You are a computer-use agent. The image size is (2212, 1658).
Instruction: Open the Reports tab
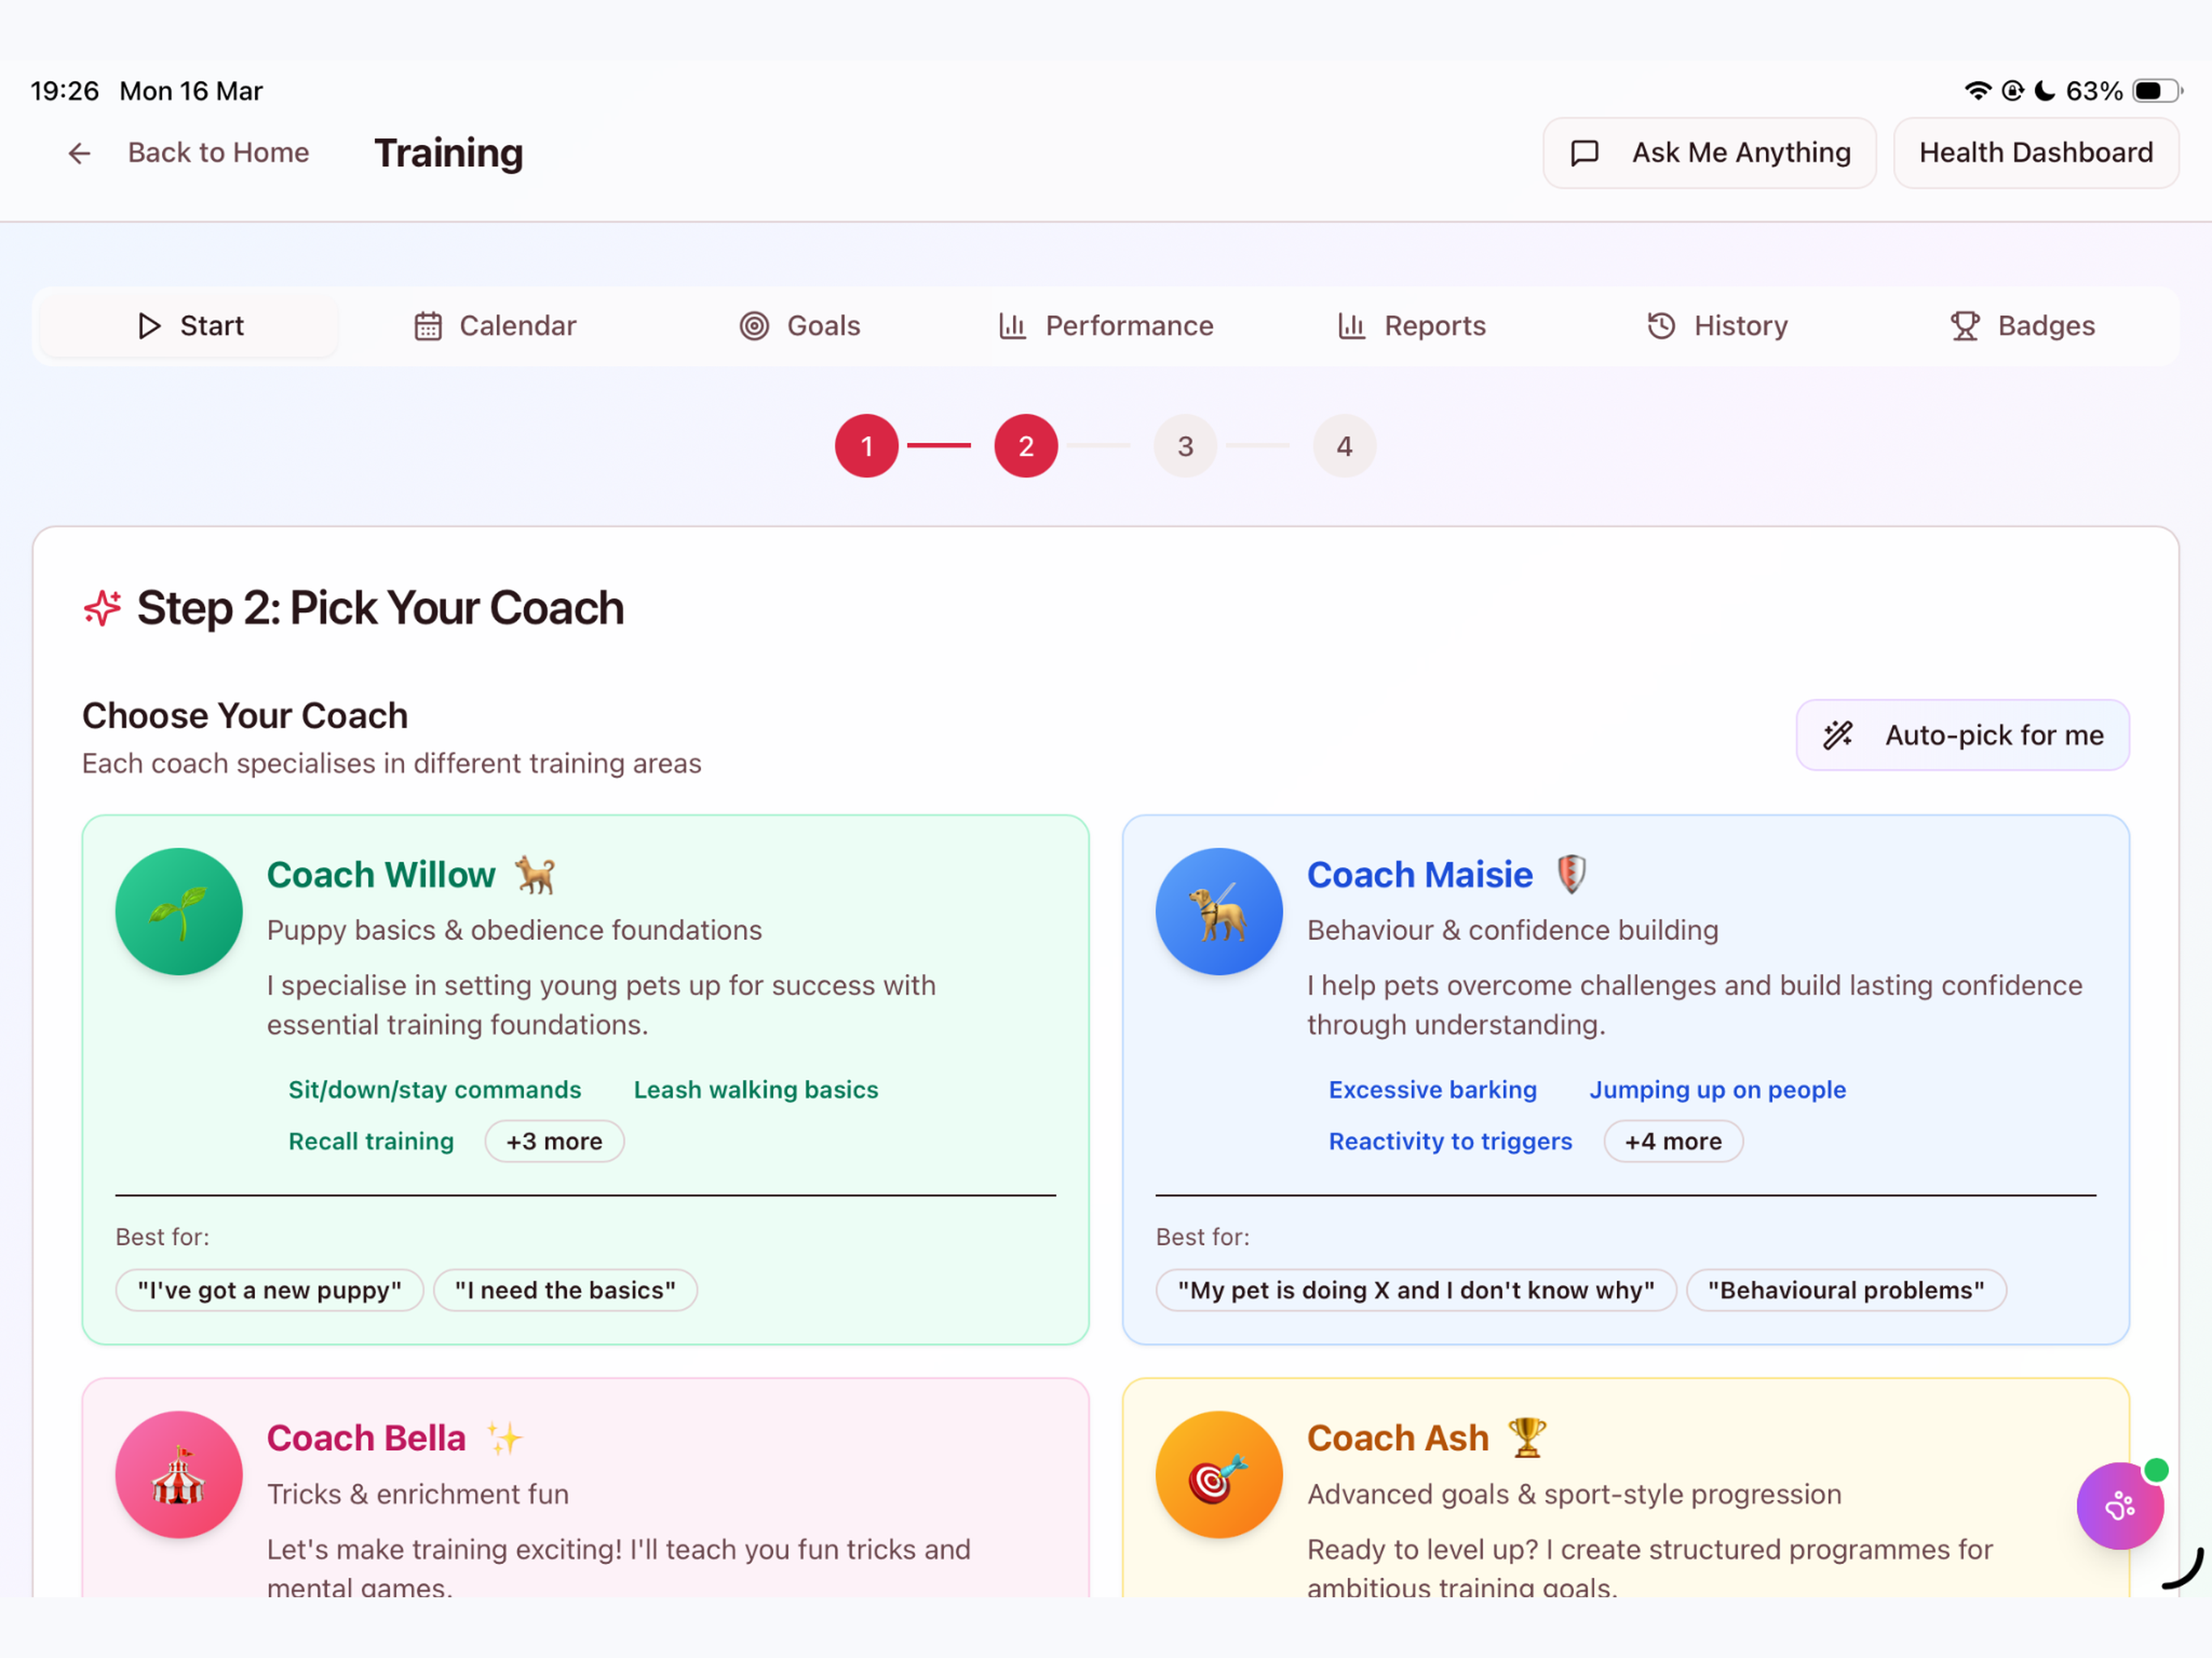point(1411,326)
